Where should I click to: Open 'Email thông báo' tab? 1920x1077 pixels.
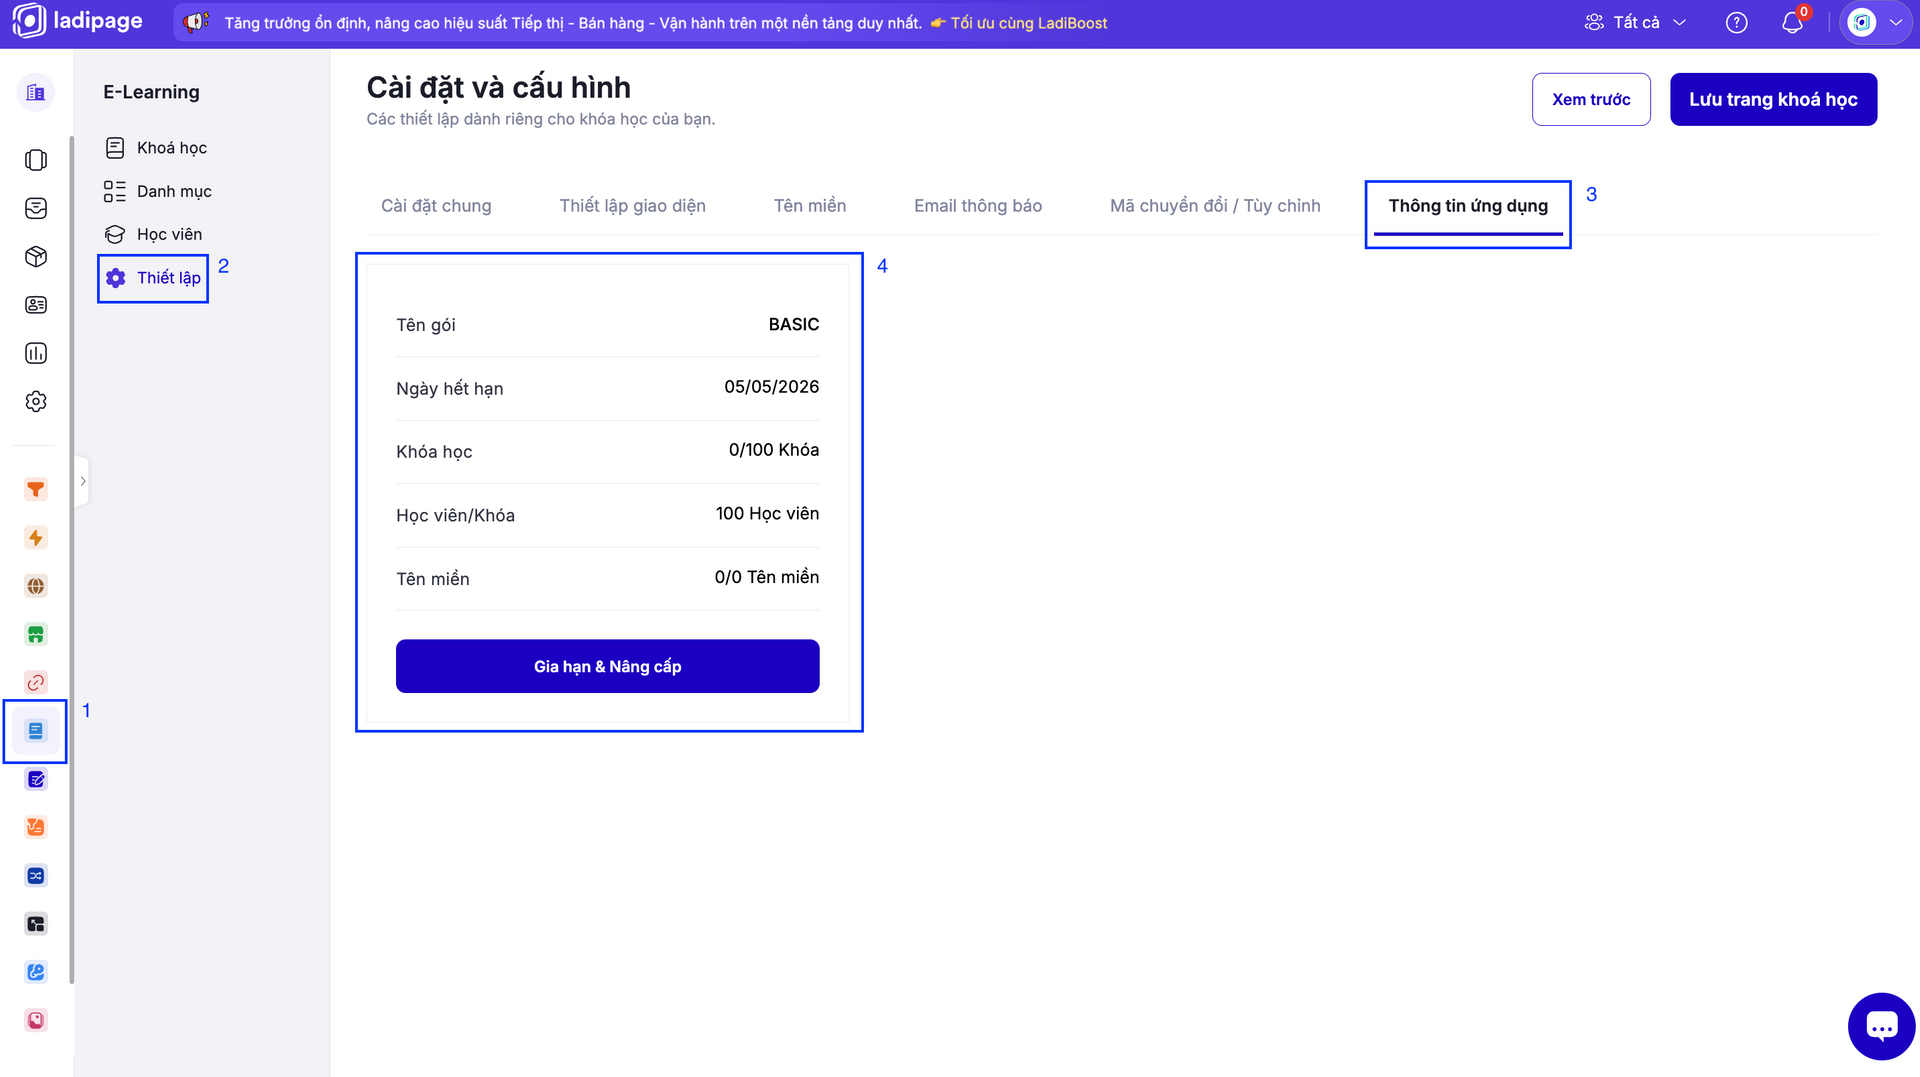977,206
